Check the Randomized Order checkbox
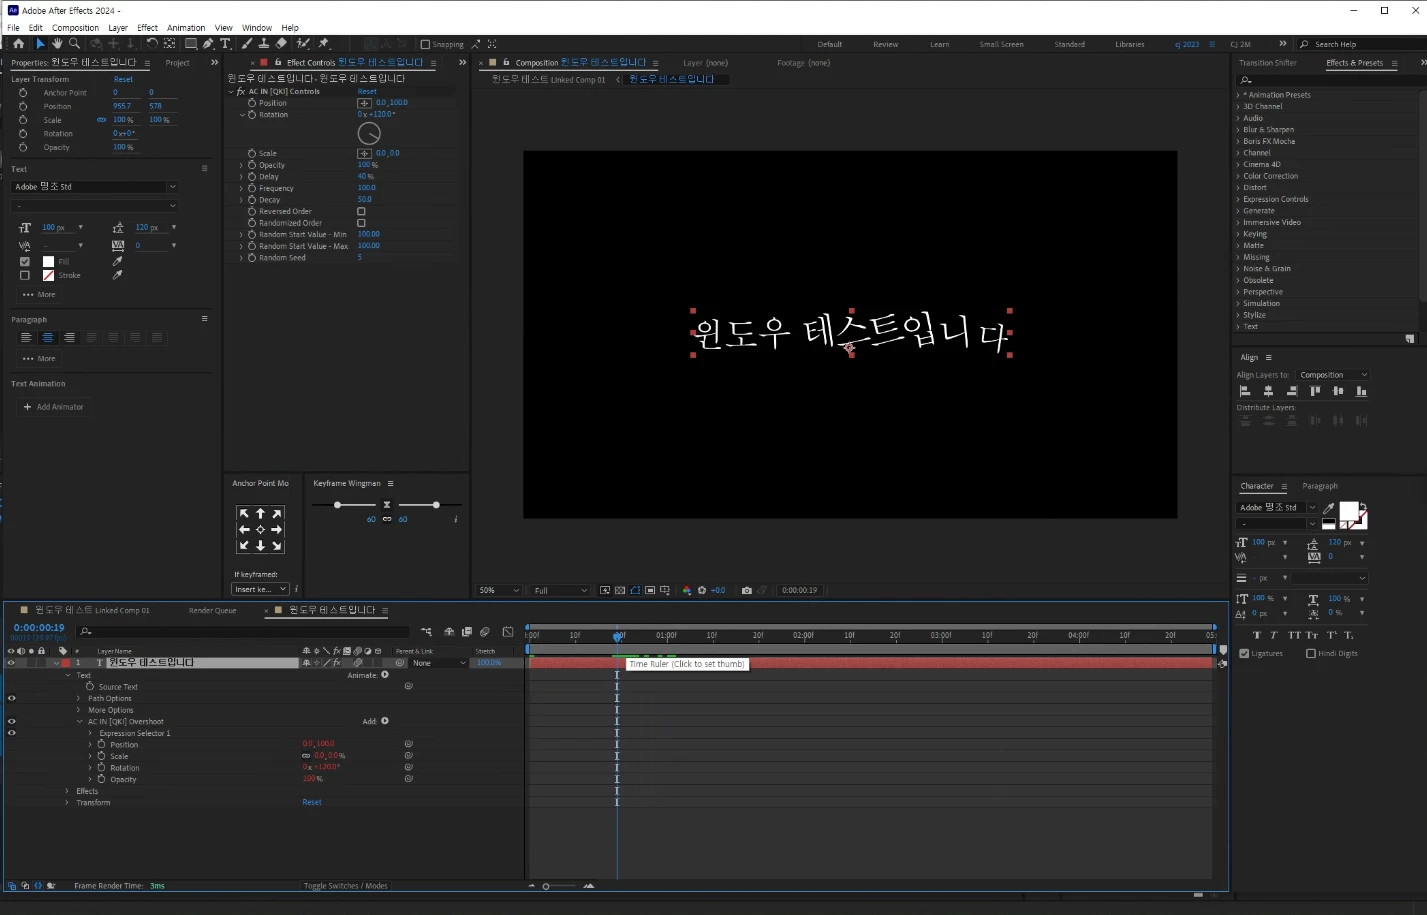The width and height of the screenshot is (1427, 915). (361, 223)
